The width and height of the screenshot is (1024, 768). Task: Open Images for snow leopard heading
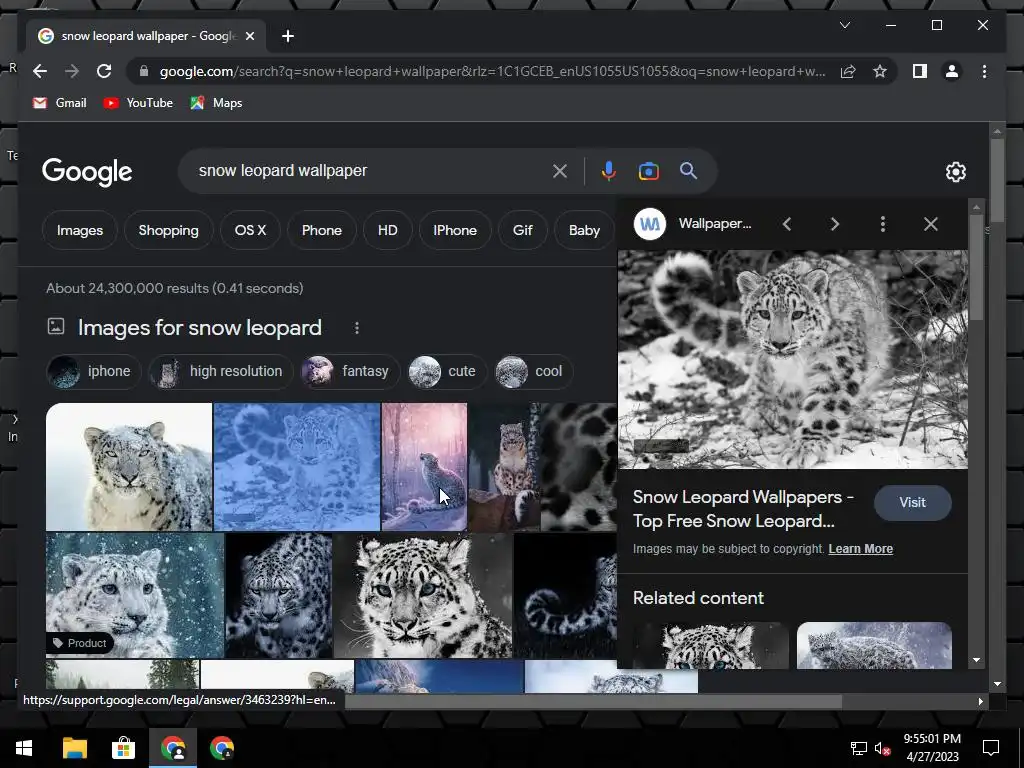[200, 327]
